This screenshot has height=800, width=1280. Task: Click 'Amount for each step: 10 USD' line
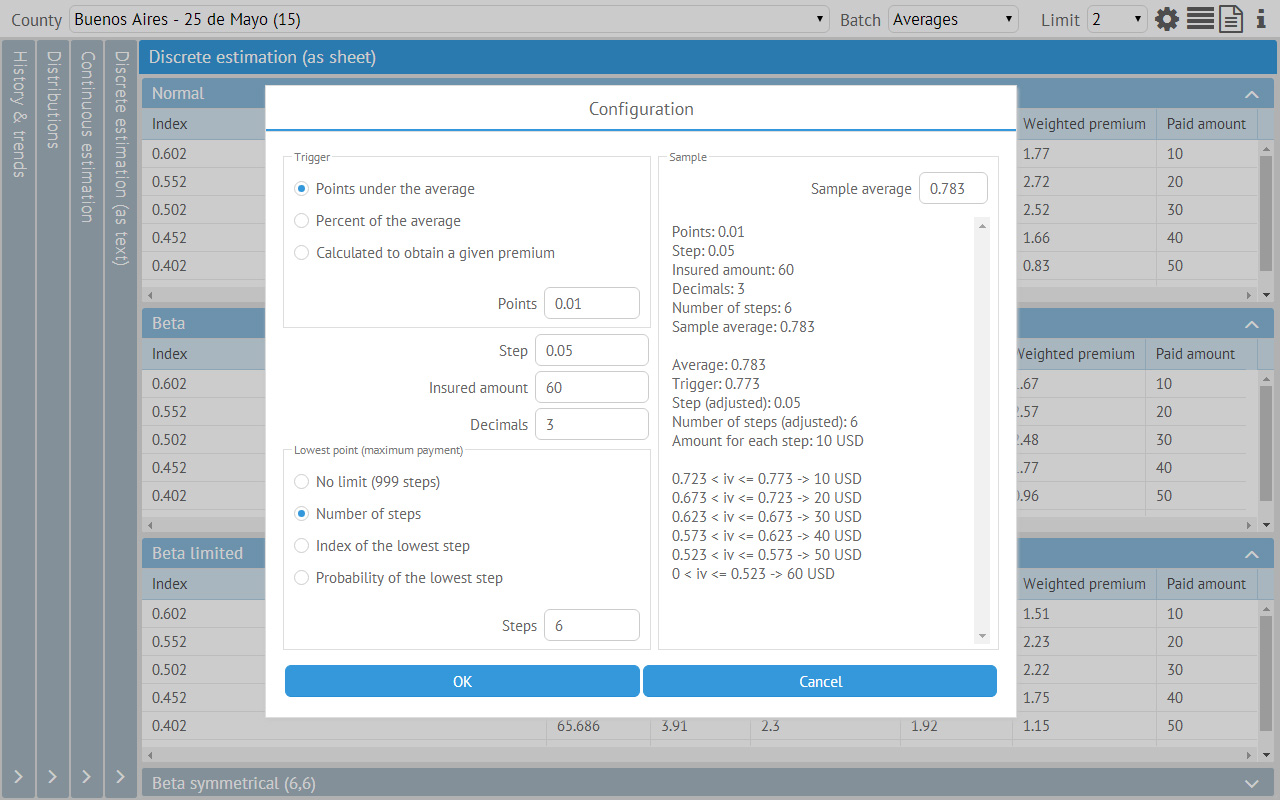[x=768, y=441]
